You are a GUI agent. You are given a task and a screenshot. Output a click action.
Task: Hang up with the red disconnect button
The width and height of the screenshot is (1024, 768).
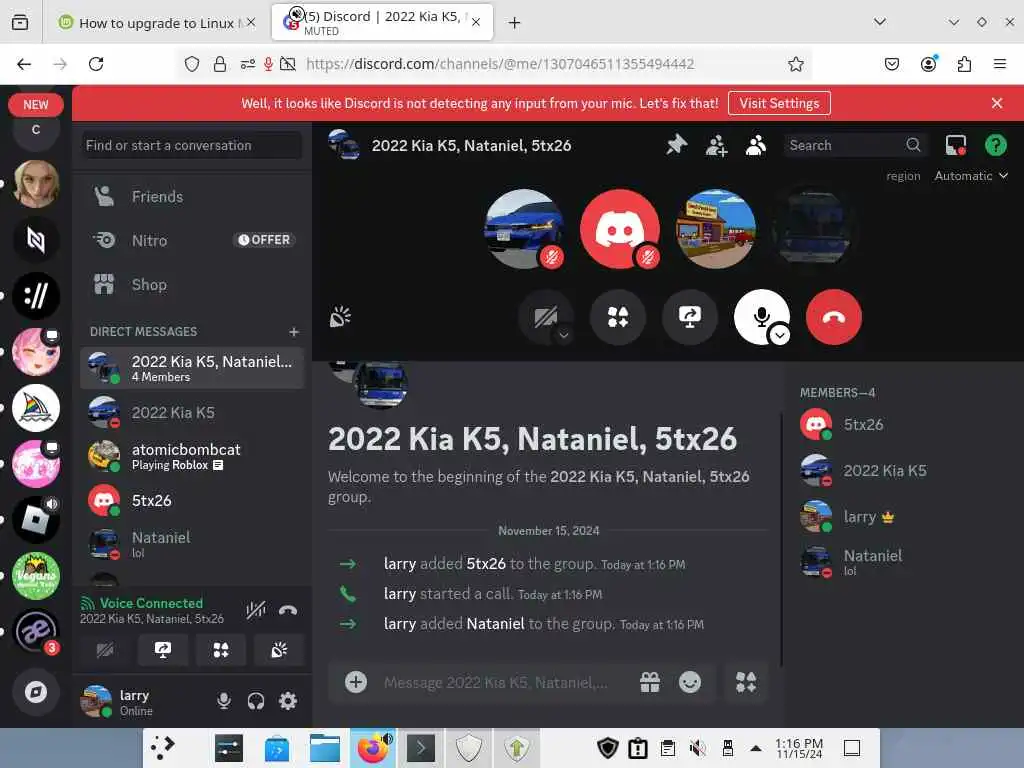pos(833,317)
